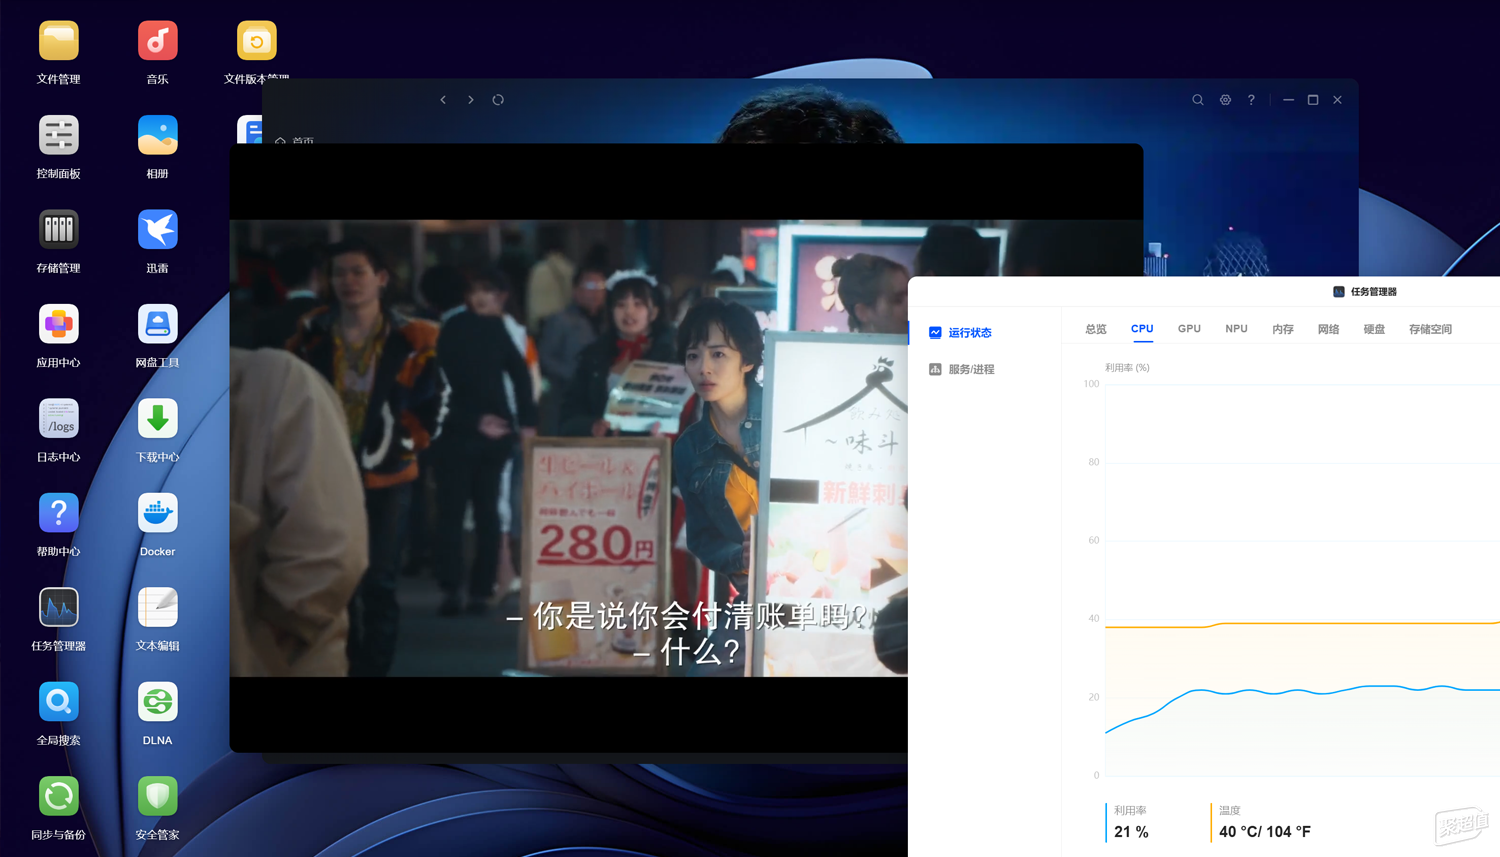Open the 全局搜索 global search app

(x=58, y=702)
